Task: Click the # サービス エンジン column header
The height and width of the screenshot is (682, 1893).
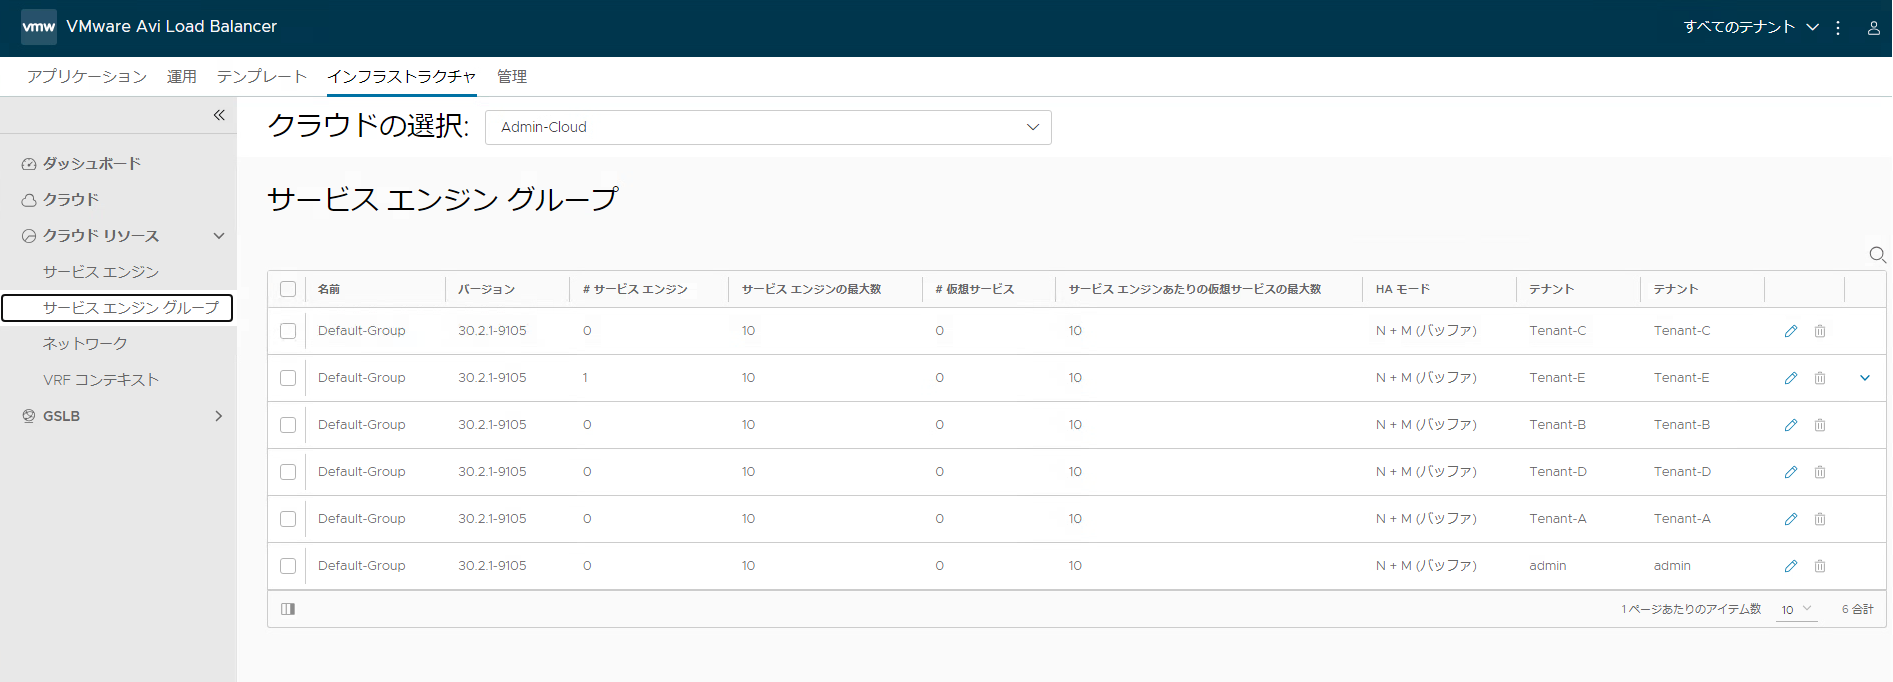Action: pos(636,289)
